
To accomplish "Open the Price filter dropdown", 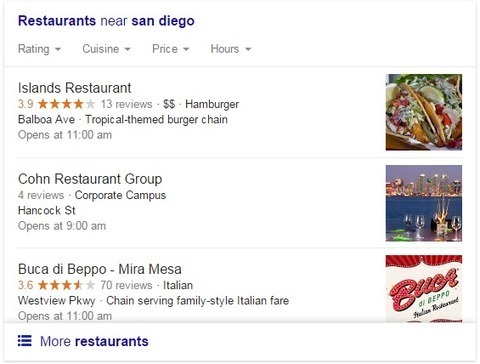I will tap(171, 49).
